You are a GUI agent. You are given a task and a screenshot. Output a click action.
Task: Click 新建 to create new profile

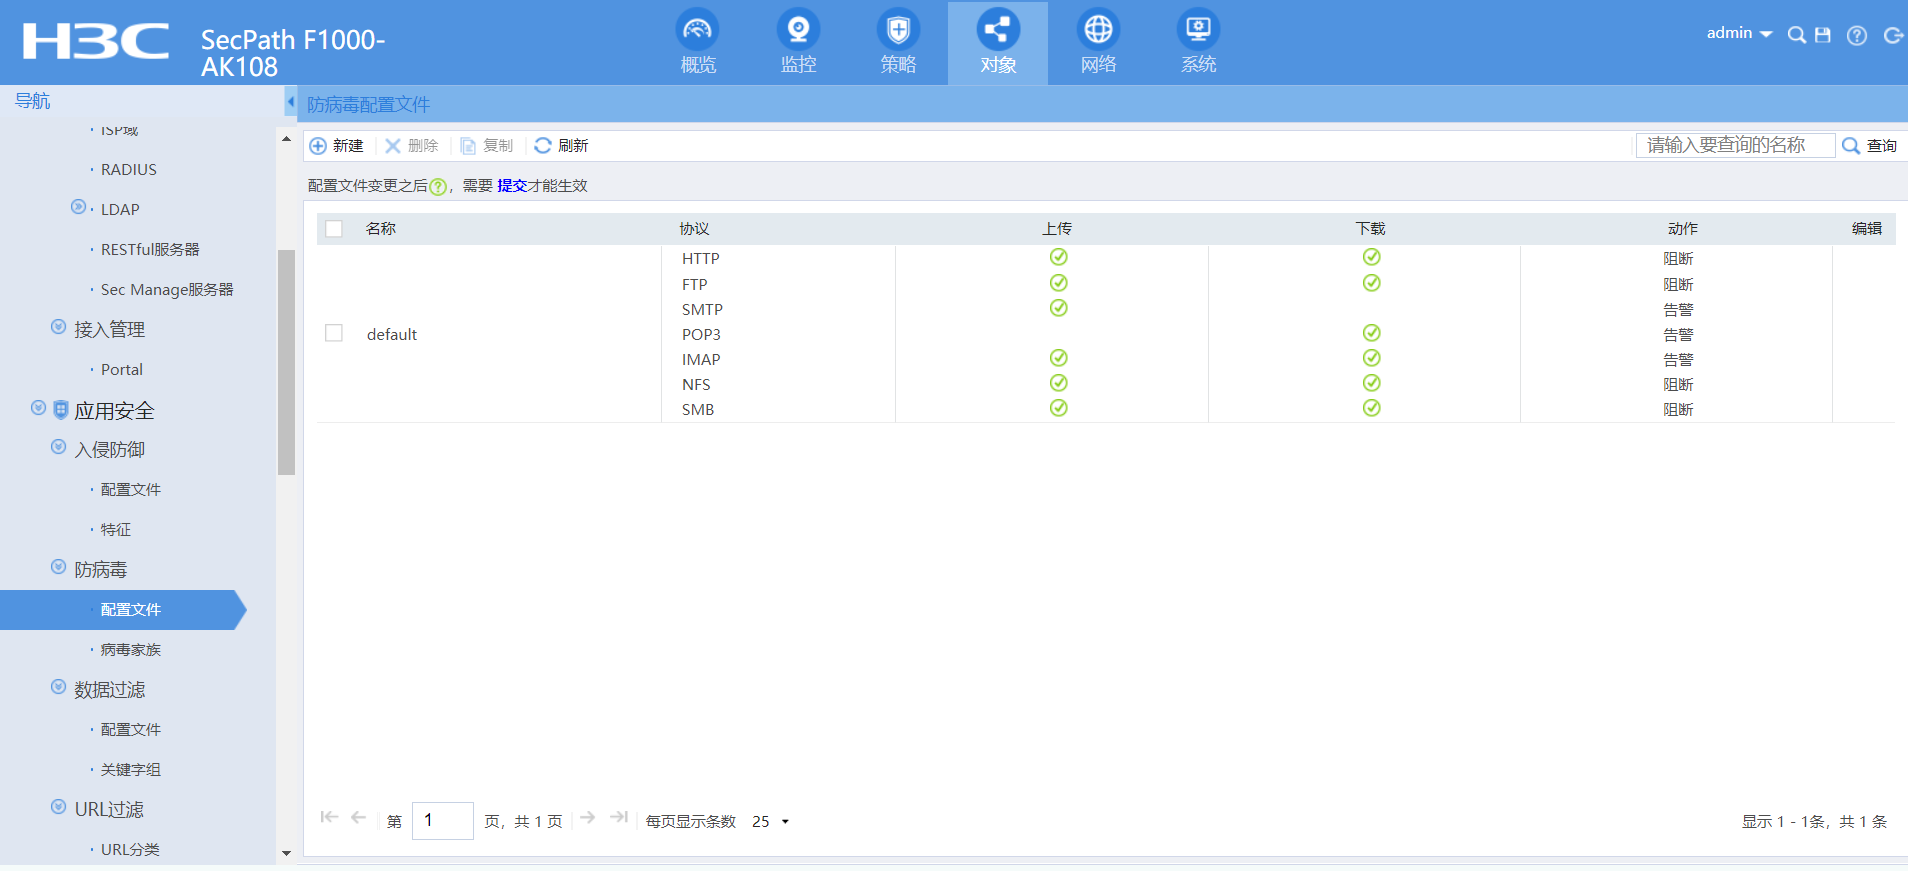coord(337,146)
